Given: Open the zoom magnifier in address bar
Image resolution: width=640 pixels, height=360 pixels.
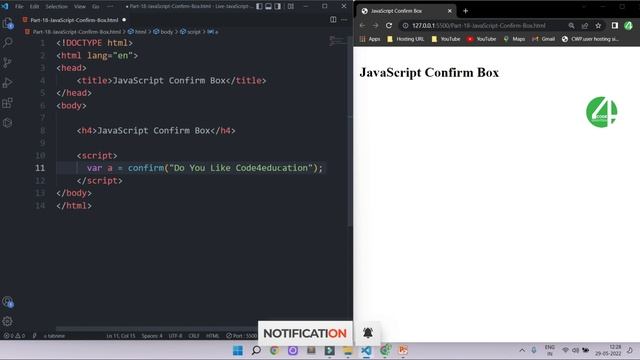Looking at the screenshot, I should point(571,25).
